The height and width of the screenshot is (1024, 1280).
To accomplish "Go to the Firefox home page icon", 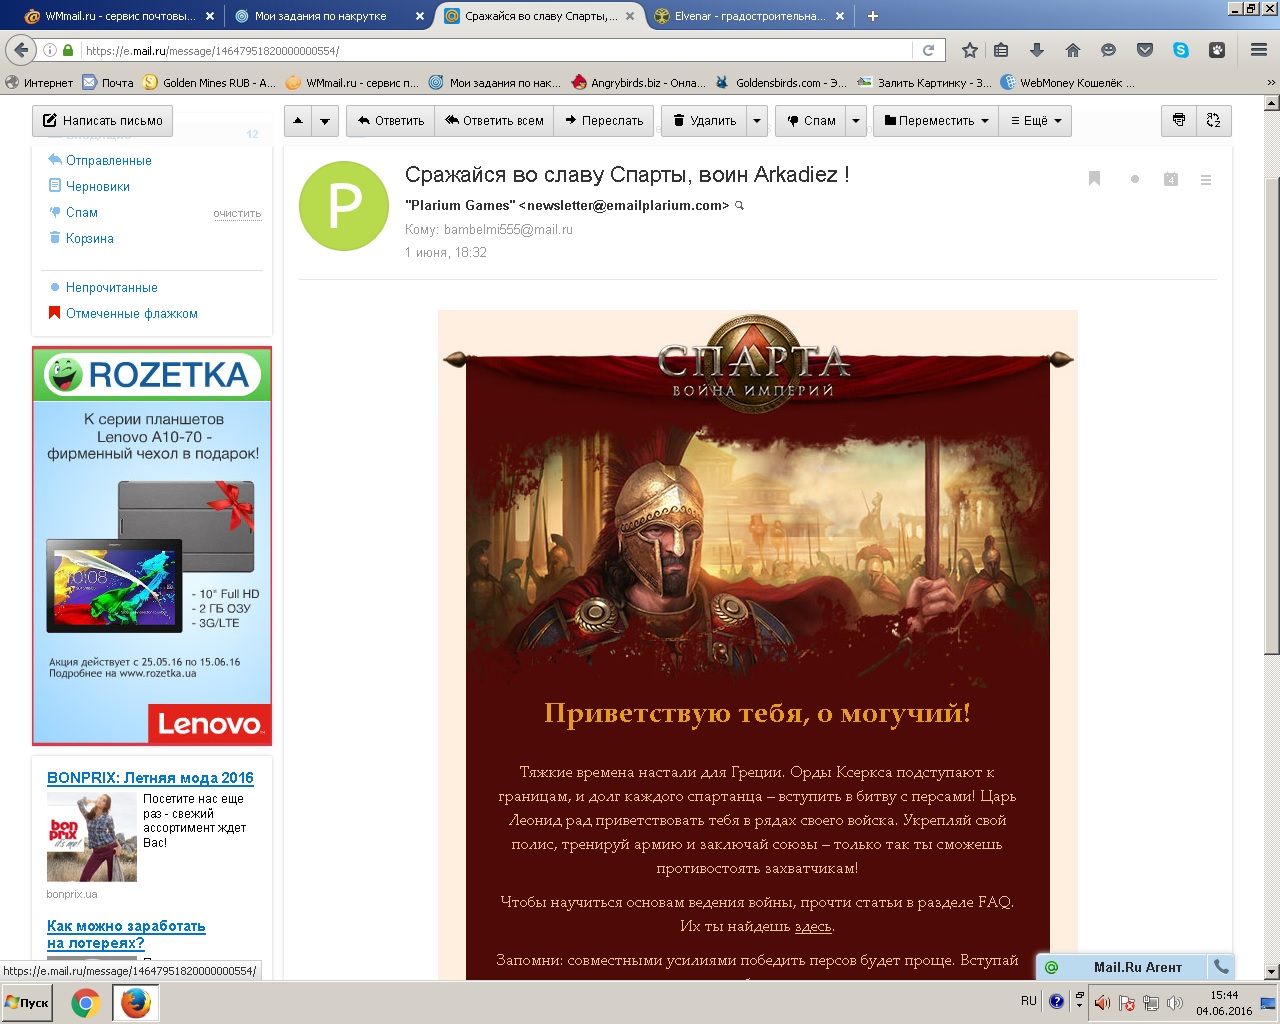I will [x=1073, y=50].
